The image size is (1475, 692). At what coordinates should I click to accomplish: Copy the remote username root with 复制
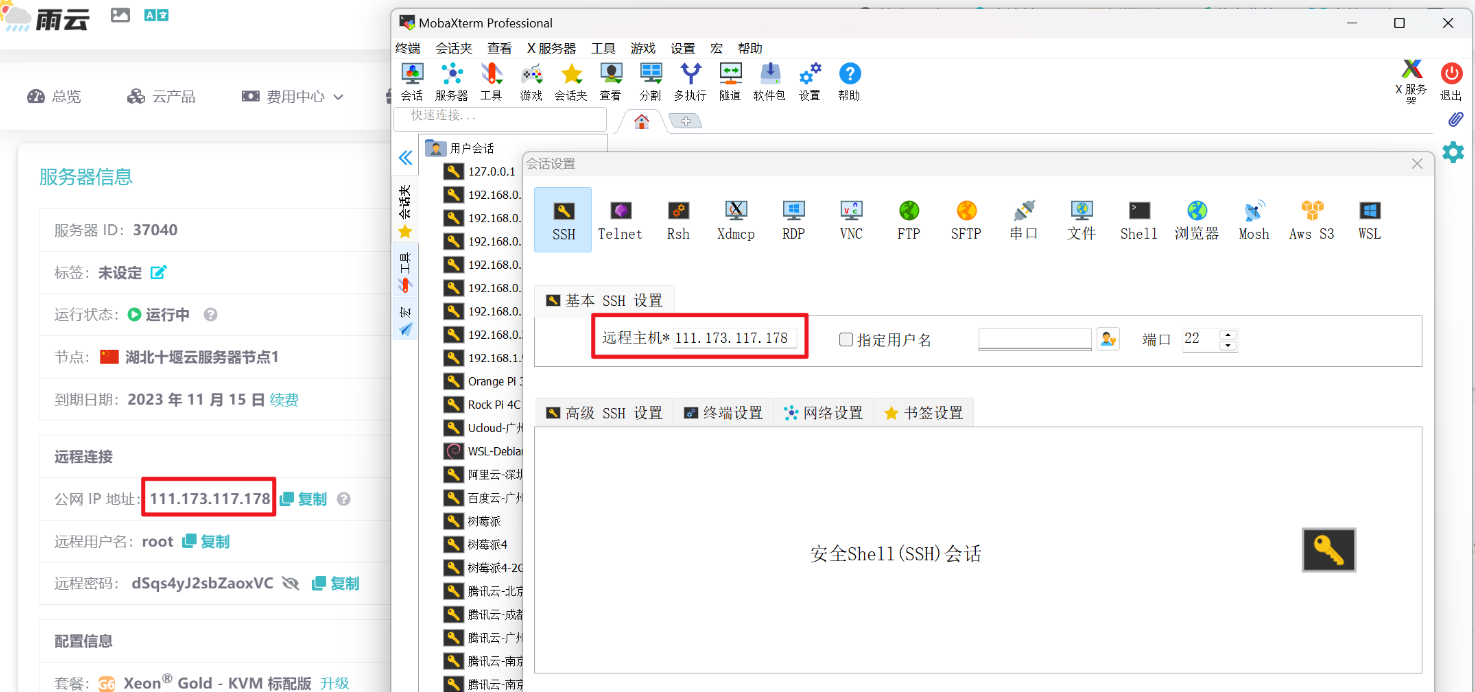point(206,541)
